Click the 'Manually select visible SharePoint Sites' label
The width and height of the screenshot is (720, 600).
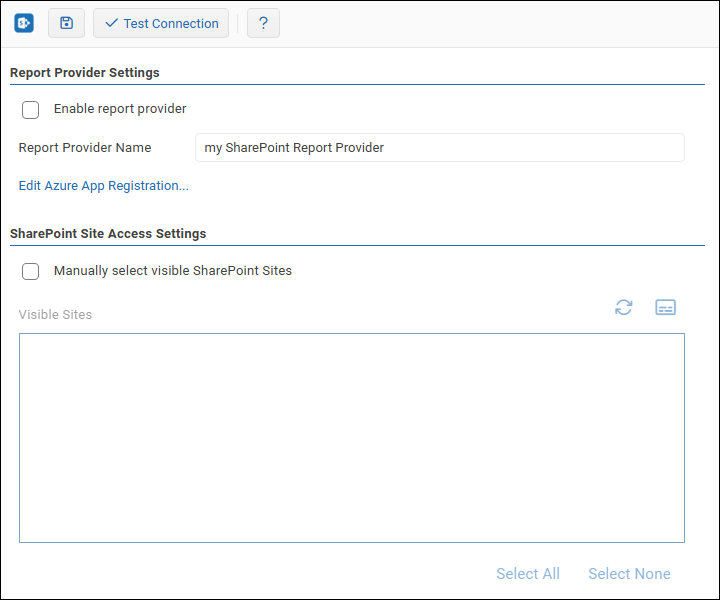tap(173, 270)
